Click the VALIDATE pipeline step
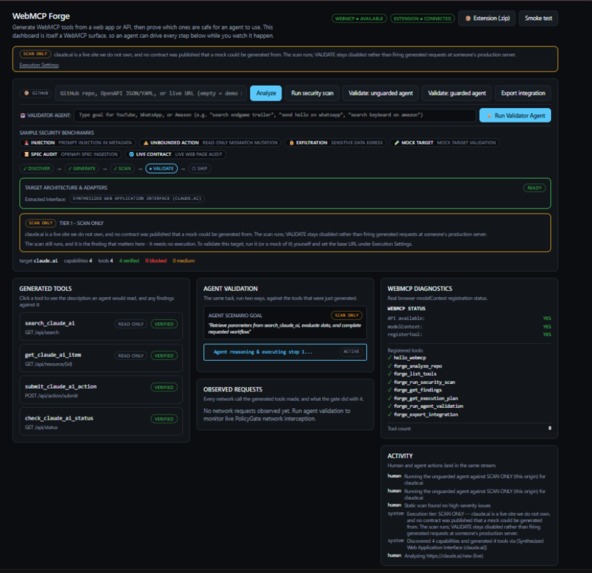Screen dimensions: 592x573 (x=162, y=168)
